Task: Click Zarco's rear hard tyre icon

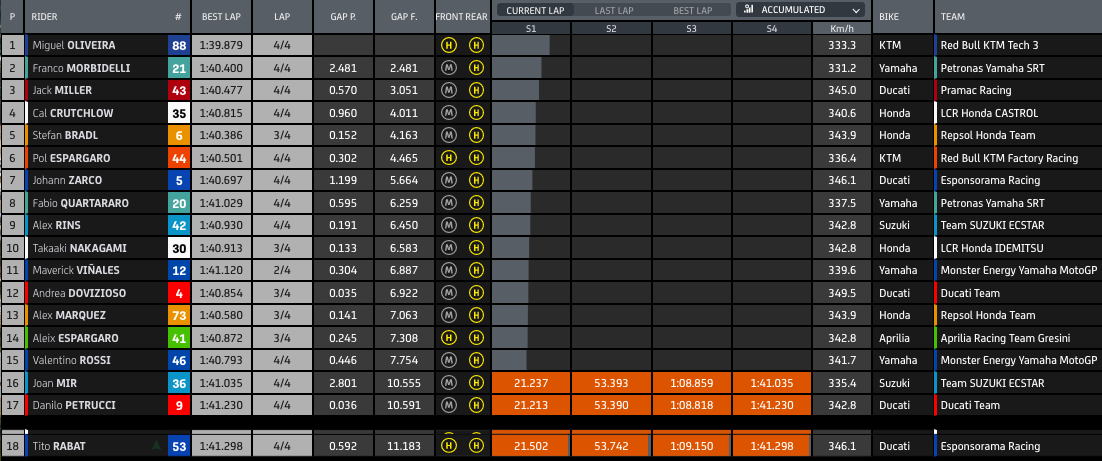Action: (x=477, y=181)
